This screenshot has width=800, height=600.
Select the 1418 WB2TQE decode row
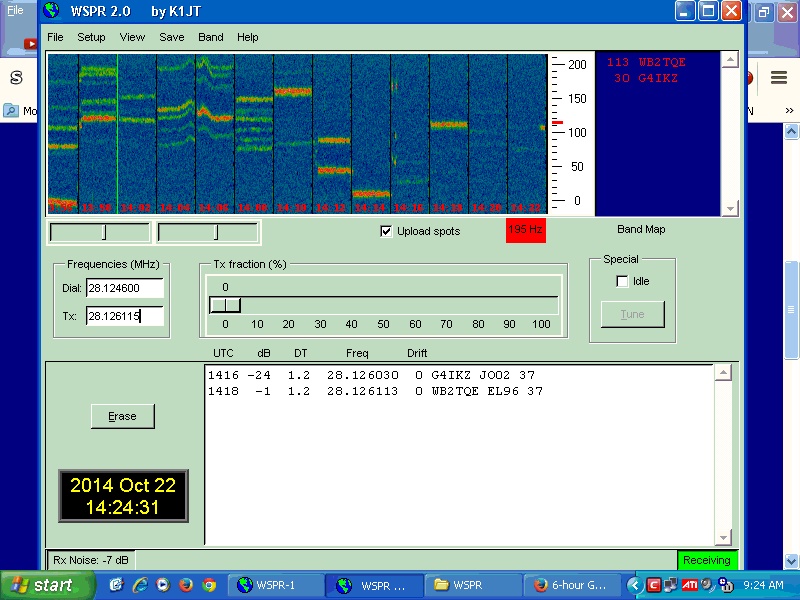coord(375,391)
